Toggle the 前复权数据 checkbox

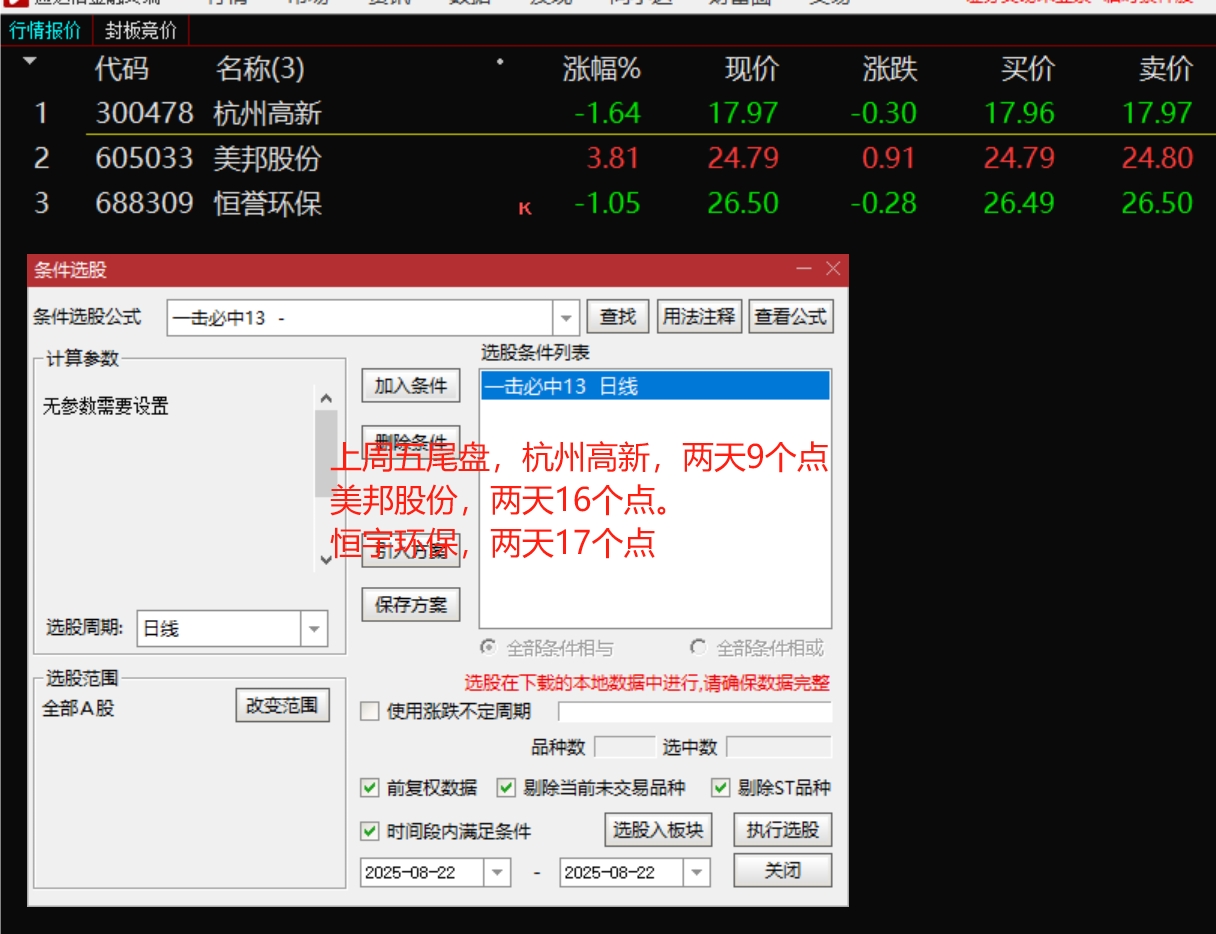(370, 788)
